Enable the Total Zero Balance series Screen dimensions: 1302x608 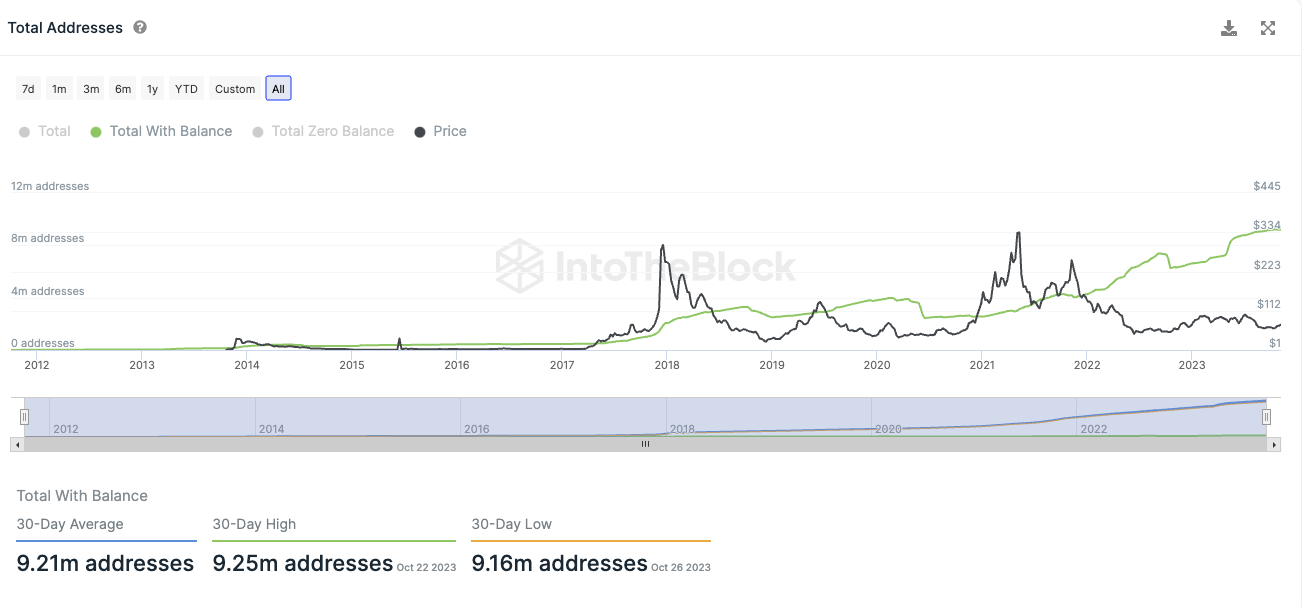(x=323, y=131)
